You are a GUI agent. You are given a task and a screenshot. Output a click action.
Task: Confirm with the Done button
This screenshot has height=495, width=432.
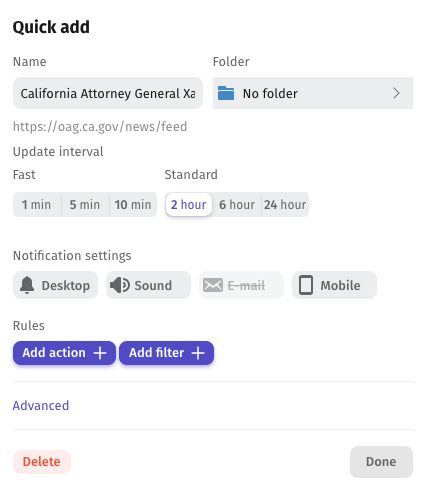381,462
